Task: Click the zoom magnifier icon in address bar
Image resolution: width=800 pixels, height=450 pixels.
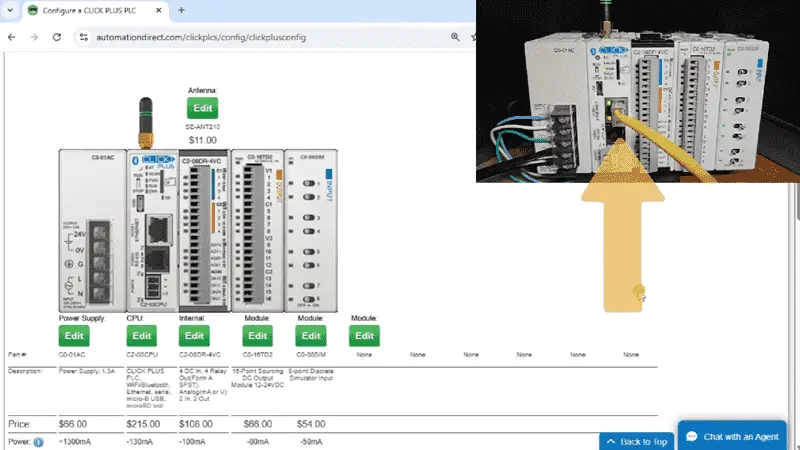Action: pyautogui.click(x=455, y=37)
